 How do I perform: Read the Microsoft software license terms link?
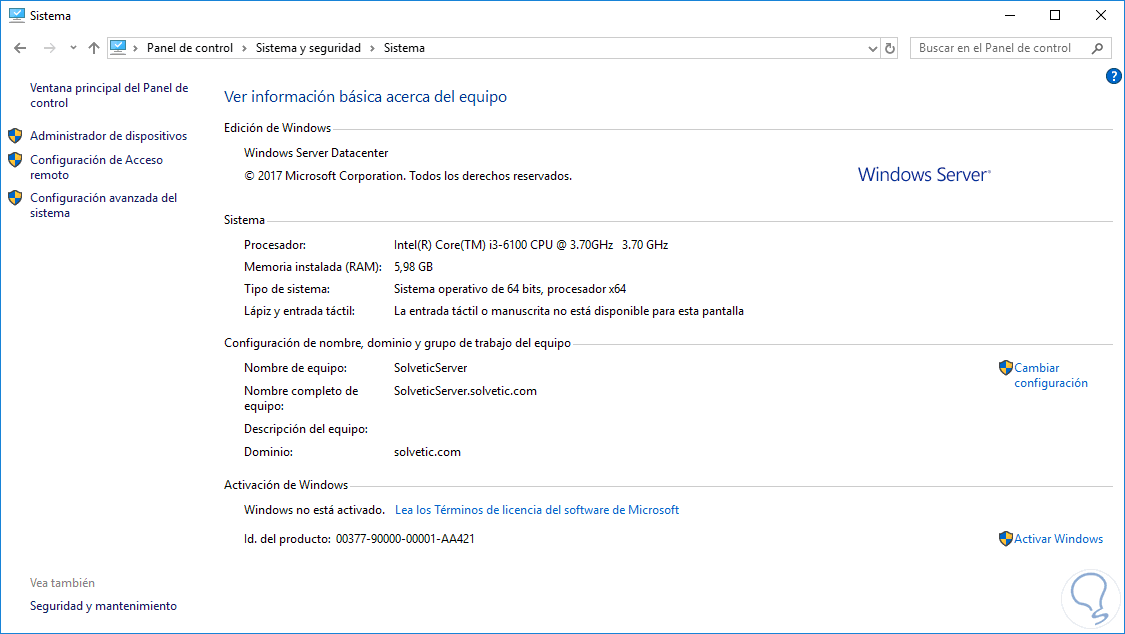click(537, 510)
